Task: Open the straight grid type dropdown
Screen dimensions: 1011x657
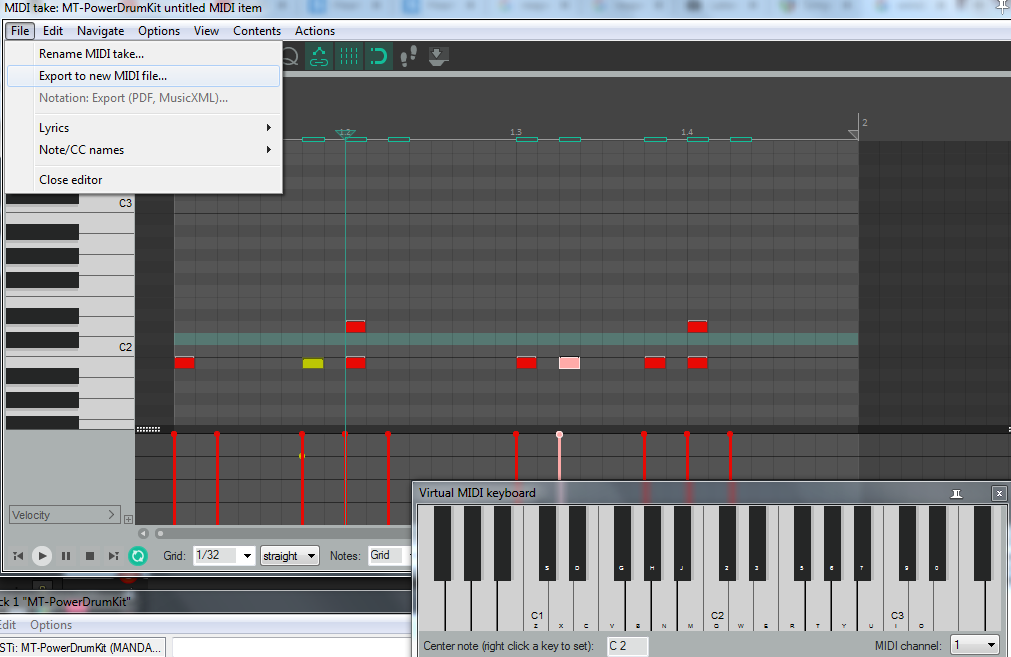Action: [289, 556]
